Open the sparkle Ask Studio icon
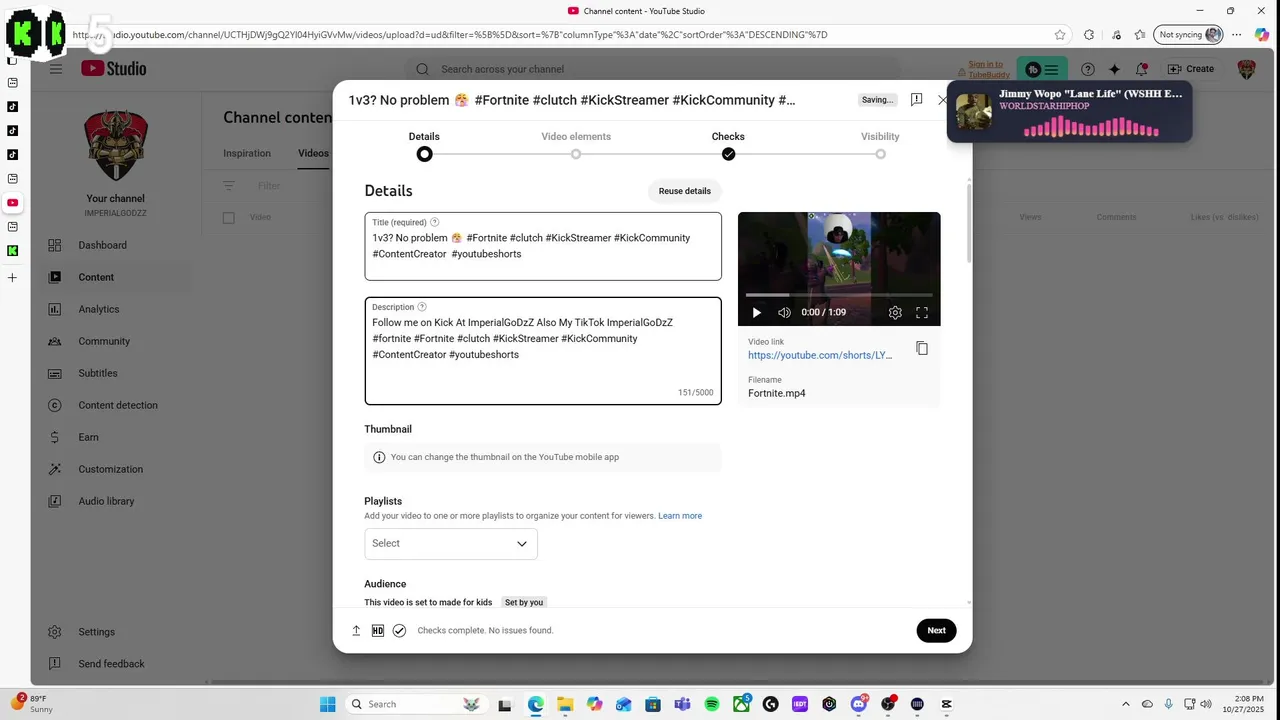 [x=1114, y=69]
